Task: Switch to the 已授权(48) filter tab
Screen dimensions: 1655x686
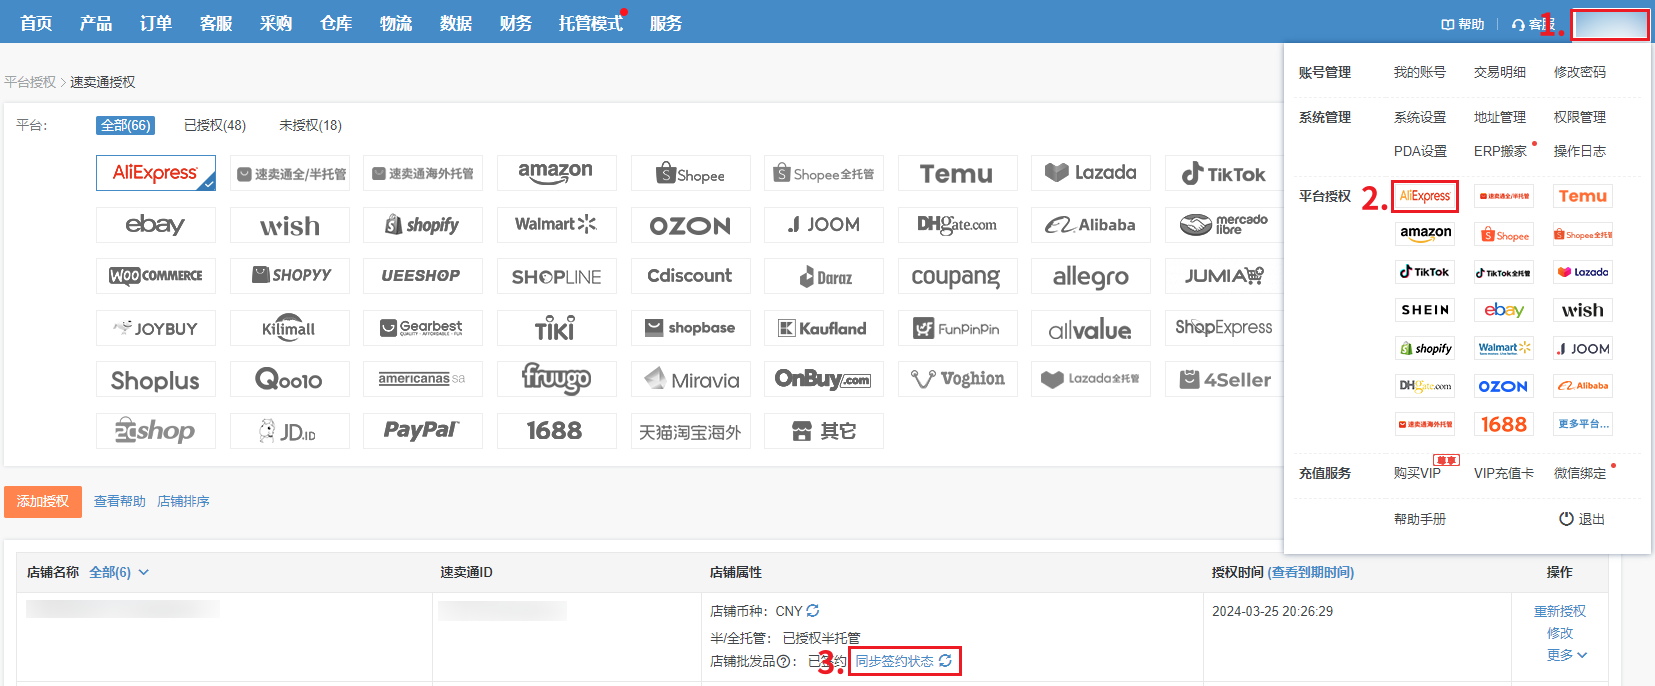Action: pos(215,125)
